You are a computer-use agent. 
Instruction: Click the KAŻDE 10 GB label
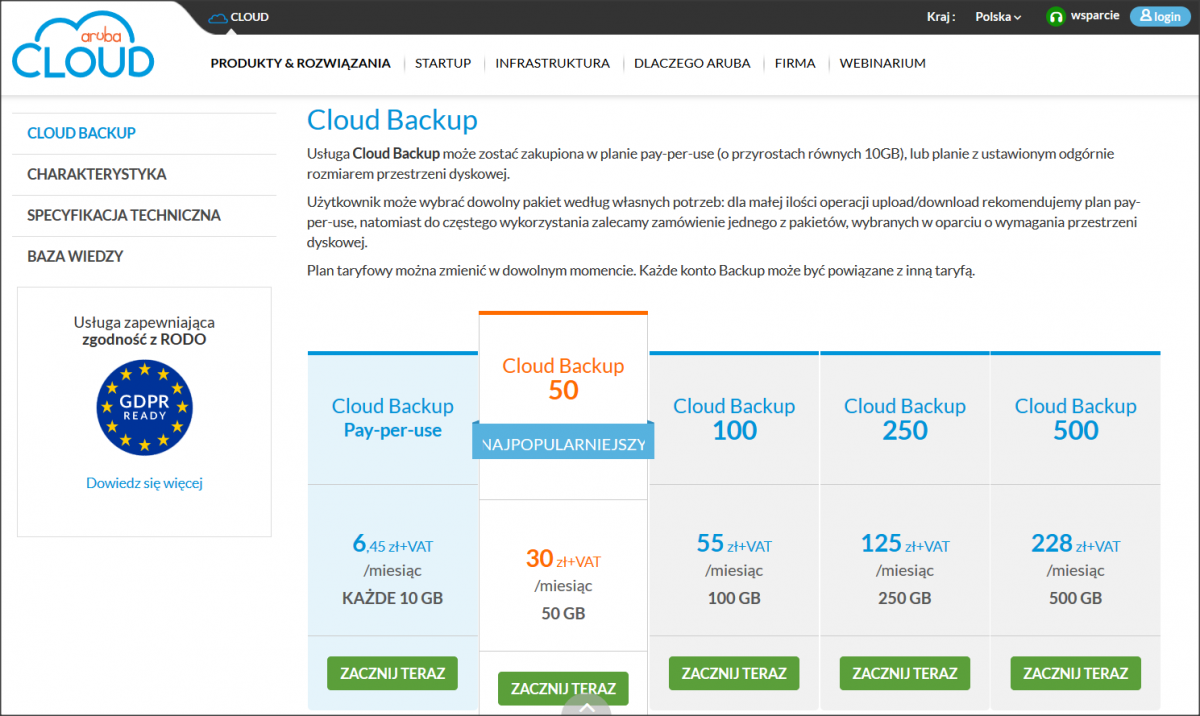point(393,598)
